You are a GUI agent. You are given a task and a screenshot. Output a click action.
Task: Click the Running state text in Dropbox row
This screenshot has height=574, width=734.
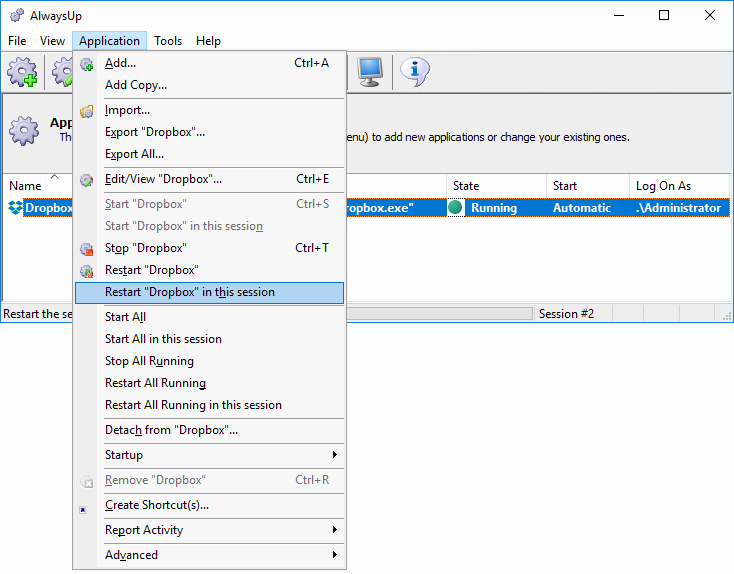click(494, 208)
